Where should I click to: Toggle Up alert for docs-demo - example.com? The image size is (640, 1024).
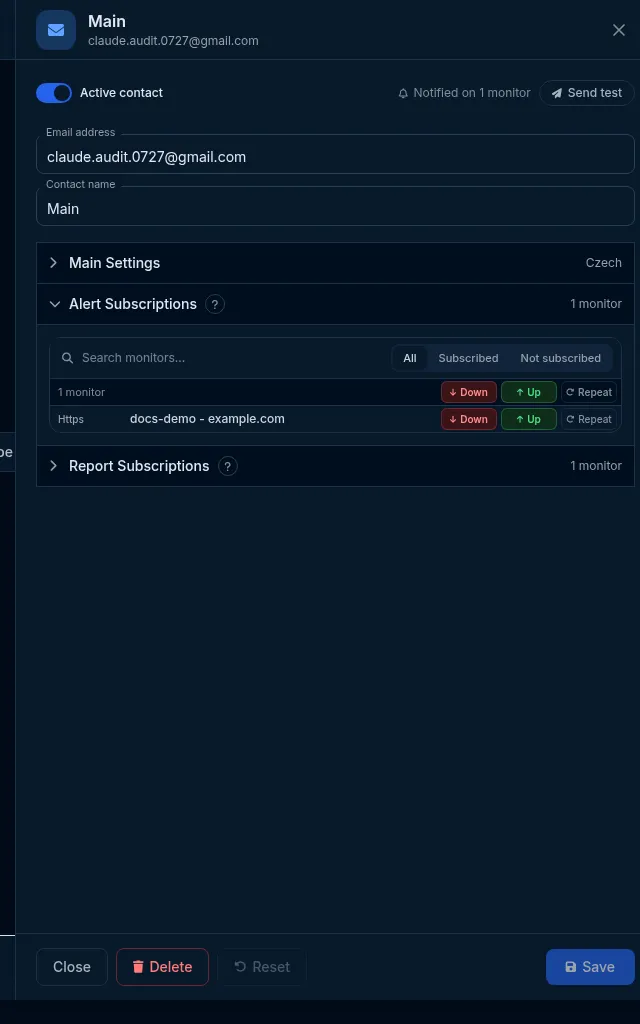tap(529, 419)
